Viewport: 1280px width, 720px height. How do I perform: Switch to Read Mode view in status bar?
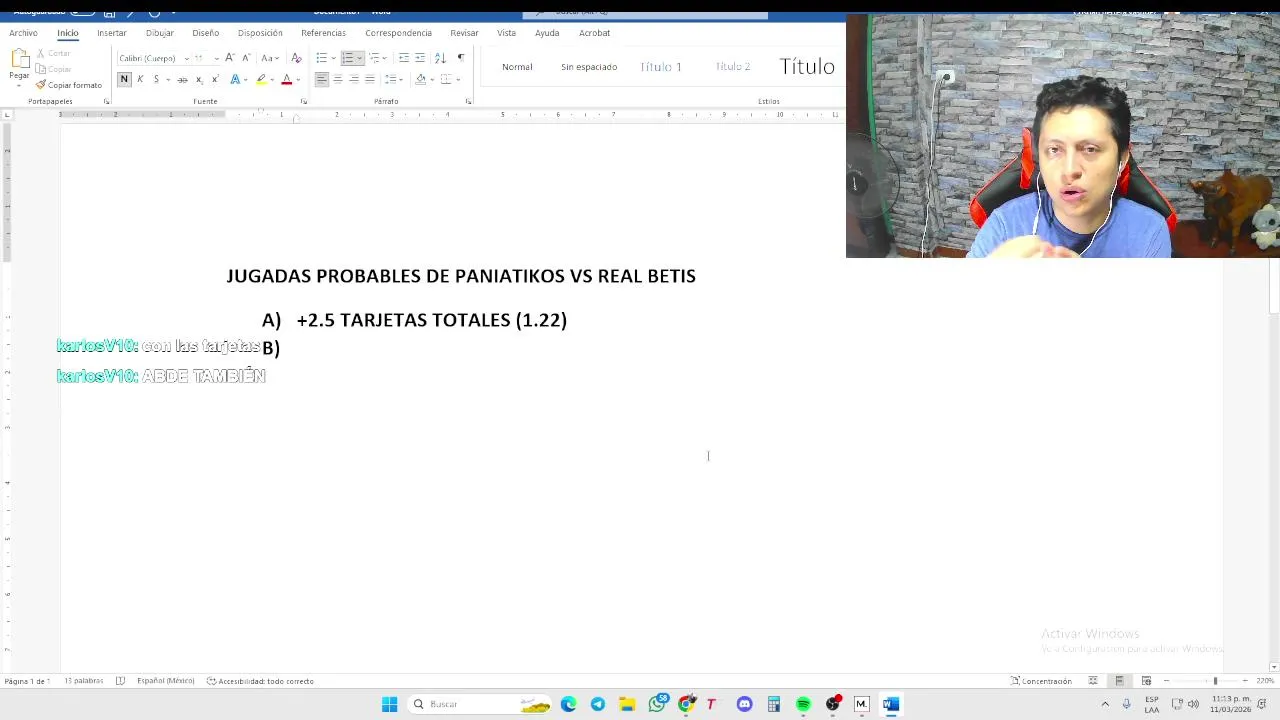[x=1093, y=681]
